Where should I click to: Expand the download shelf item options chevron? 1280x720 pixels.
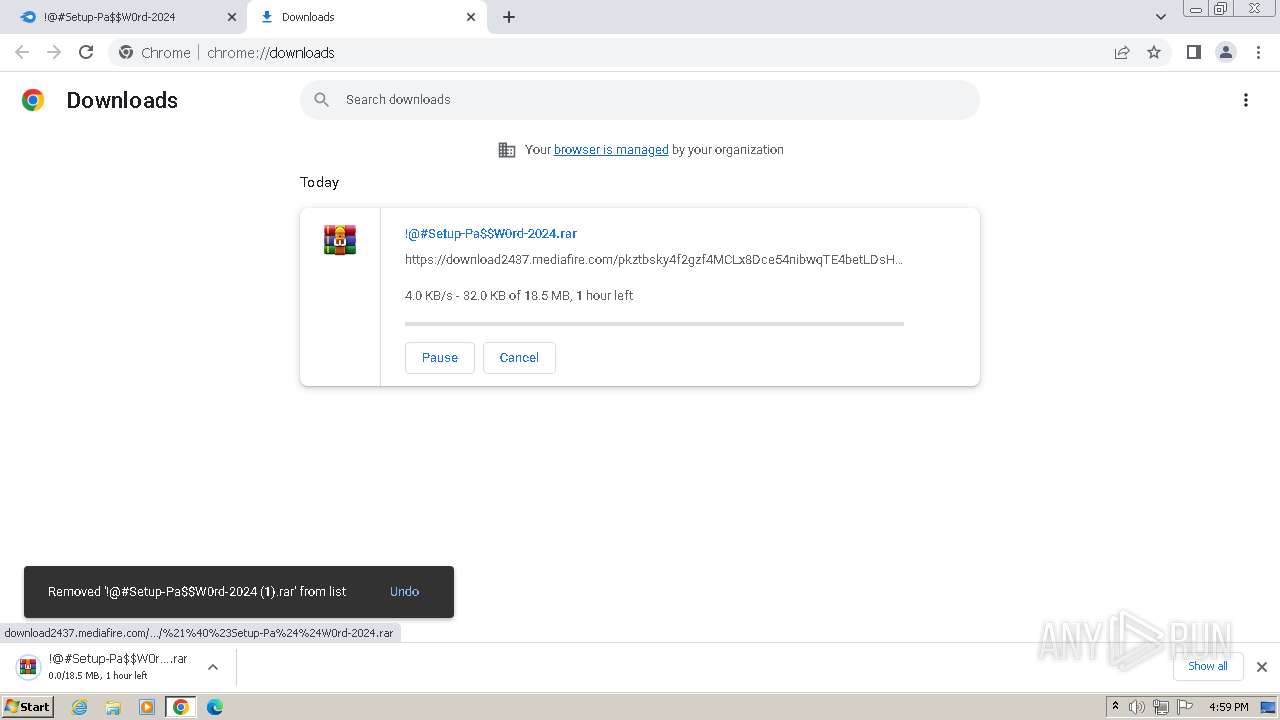(212, 667)
